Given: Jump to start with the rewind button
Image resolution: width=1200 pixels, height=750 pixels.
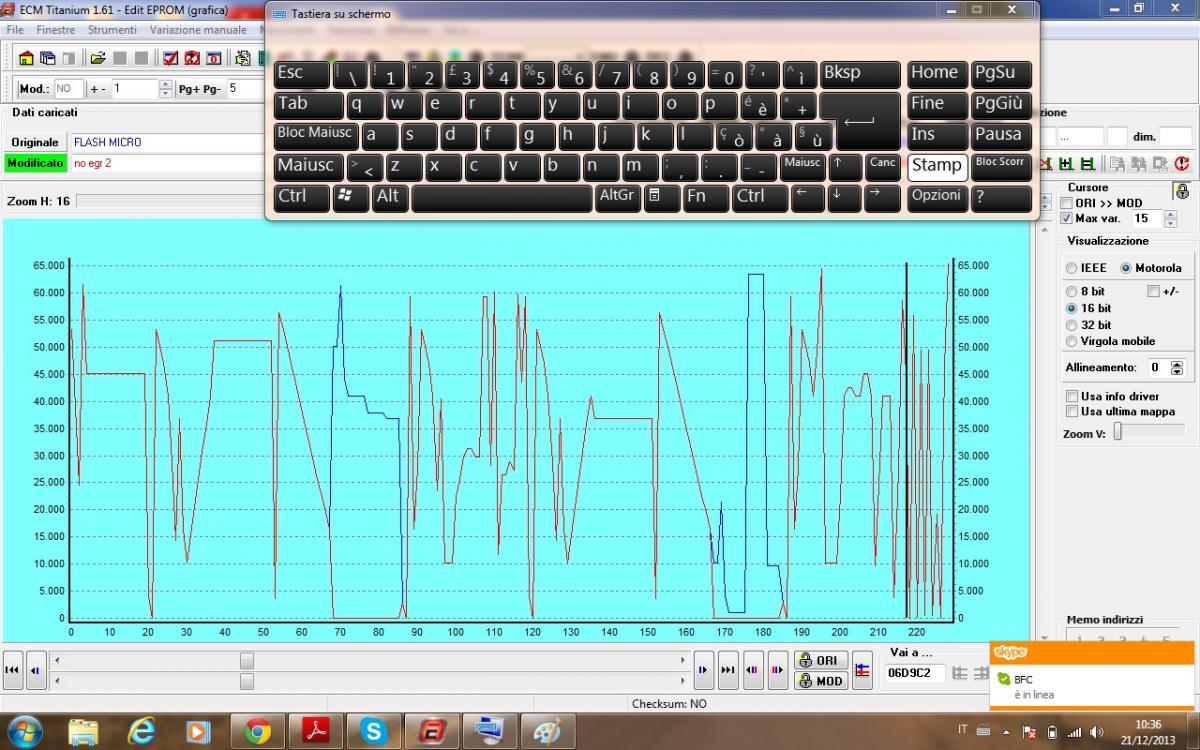Looking at the screenshot, I should [x=13, y=670].
